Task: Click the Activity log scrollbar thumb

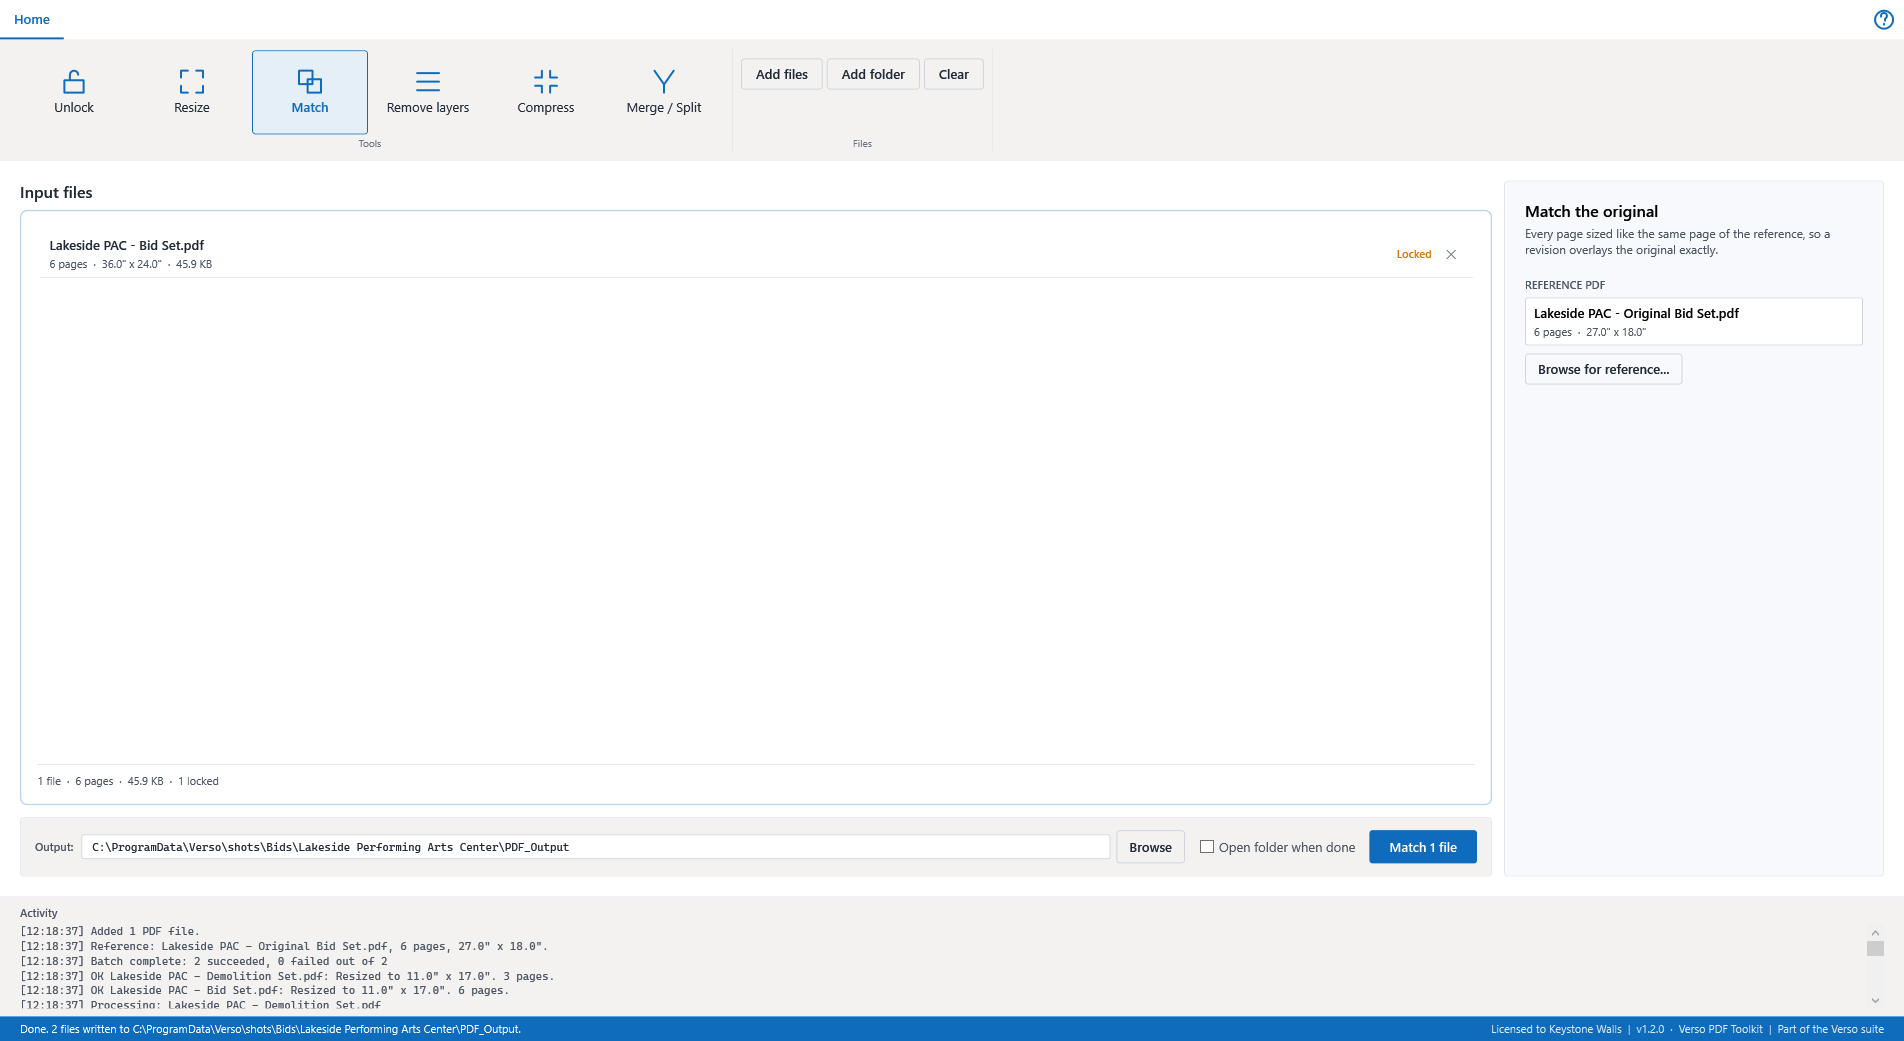Action: [1875, 948]
